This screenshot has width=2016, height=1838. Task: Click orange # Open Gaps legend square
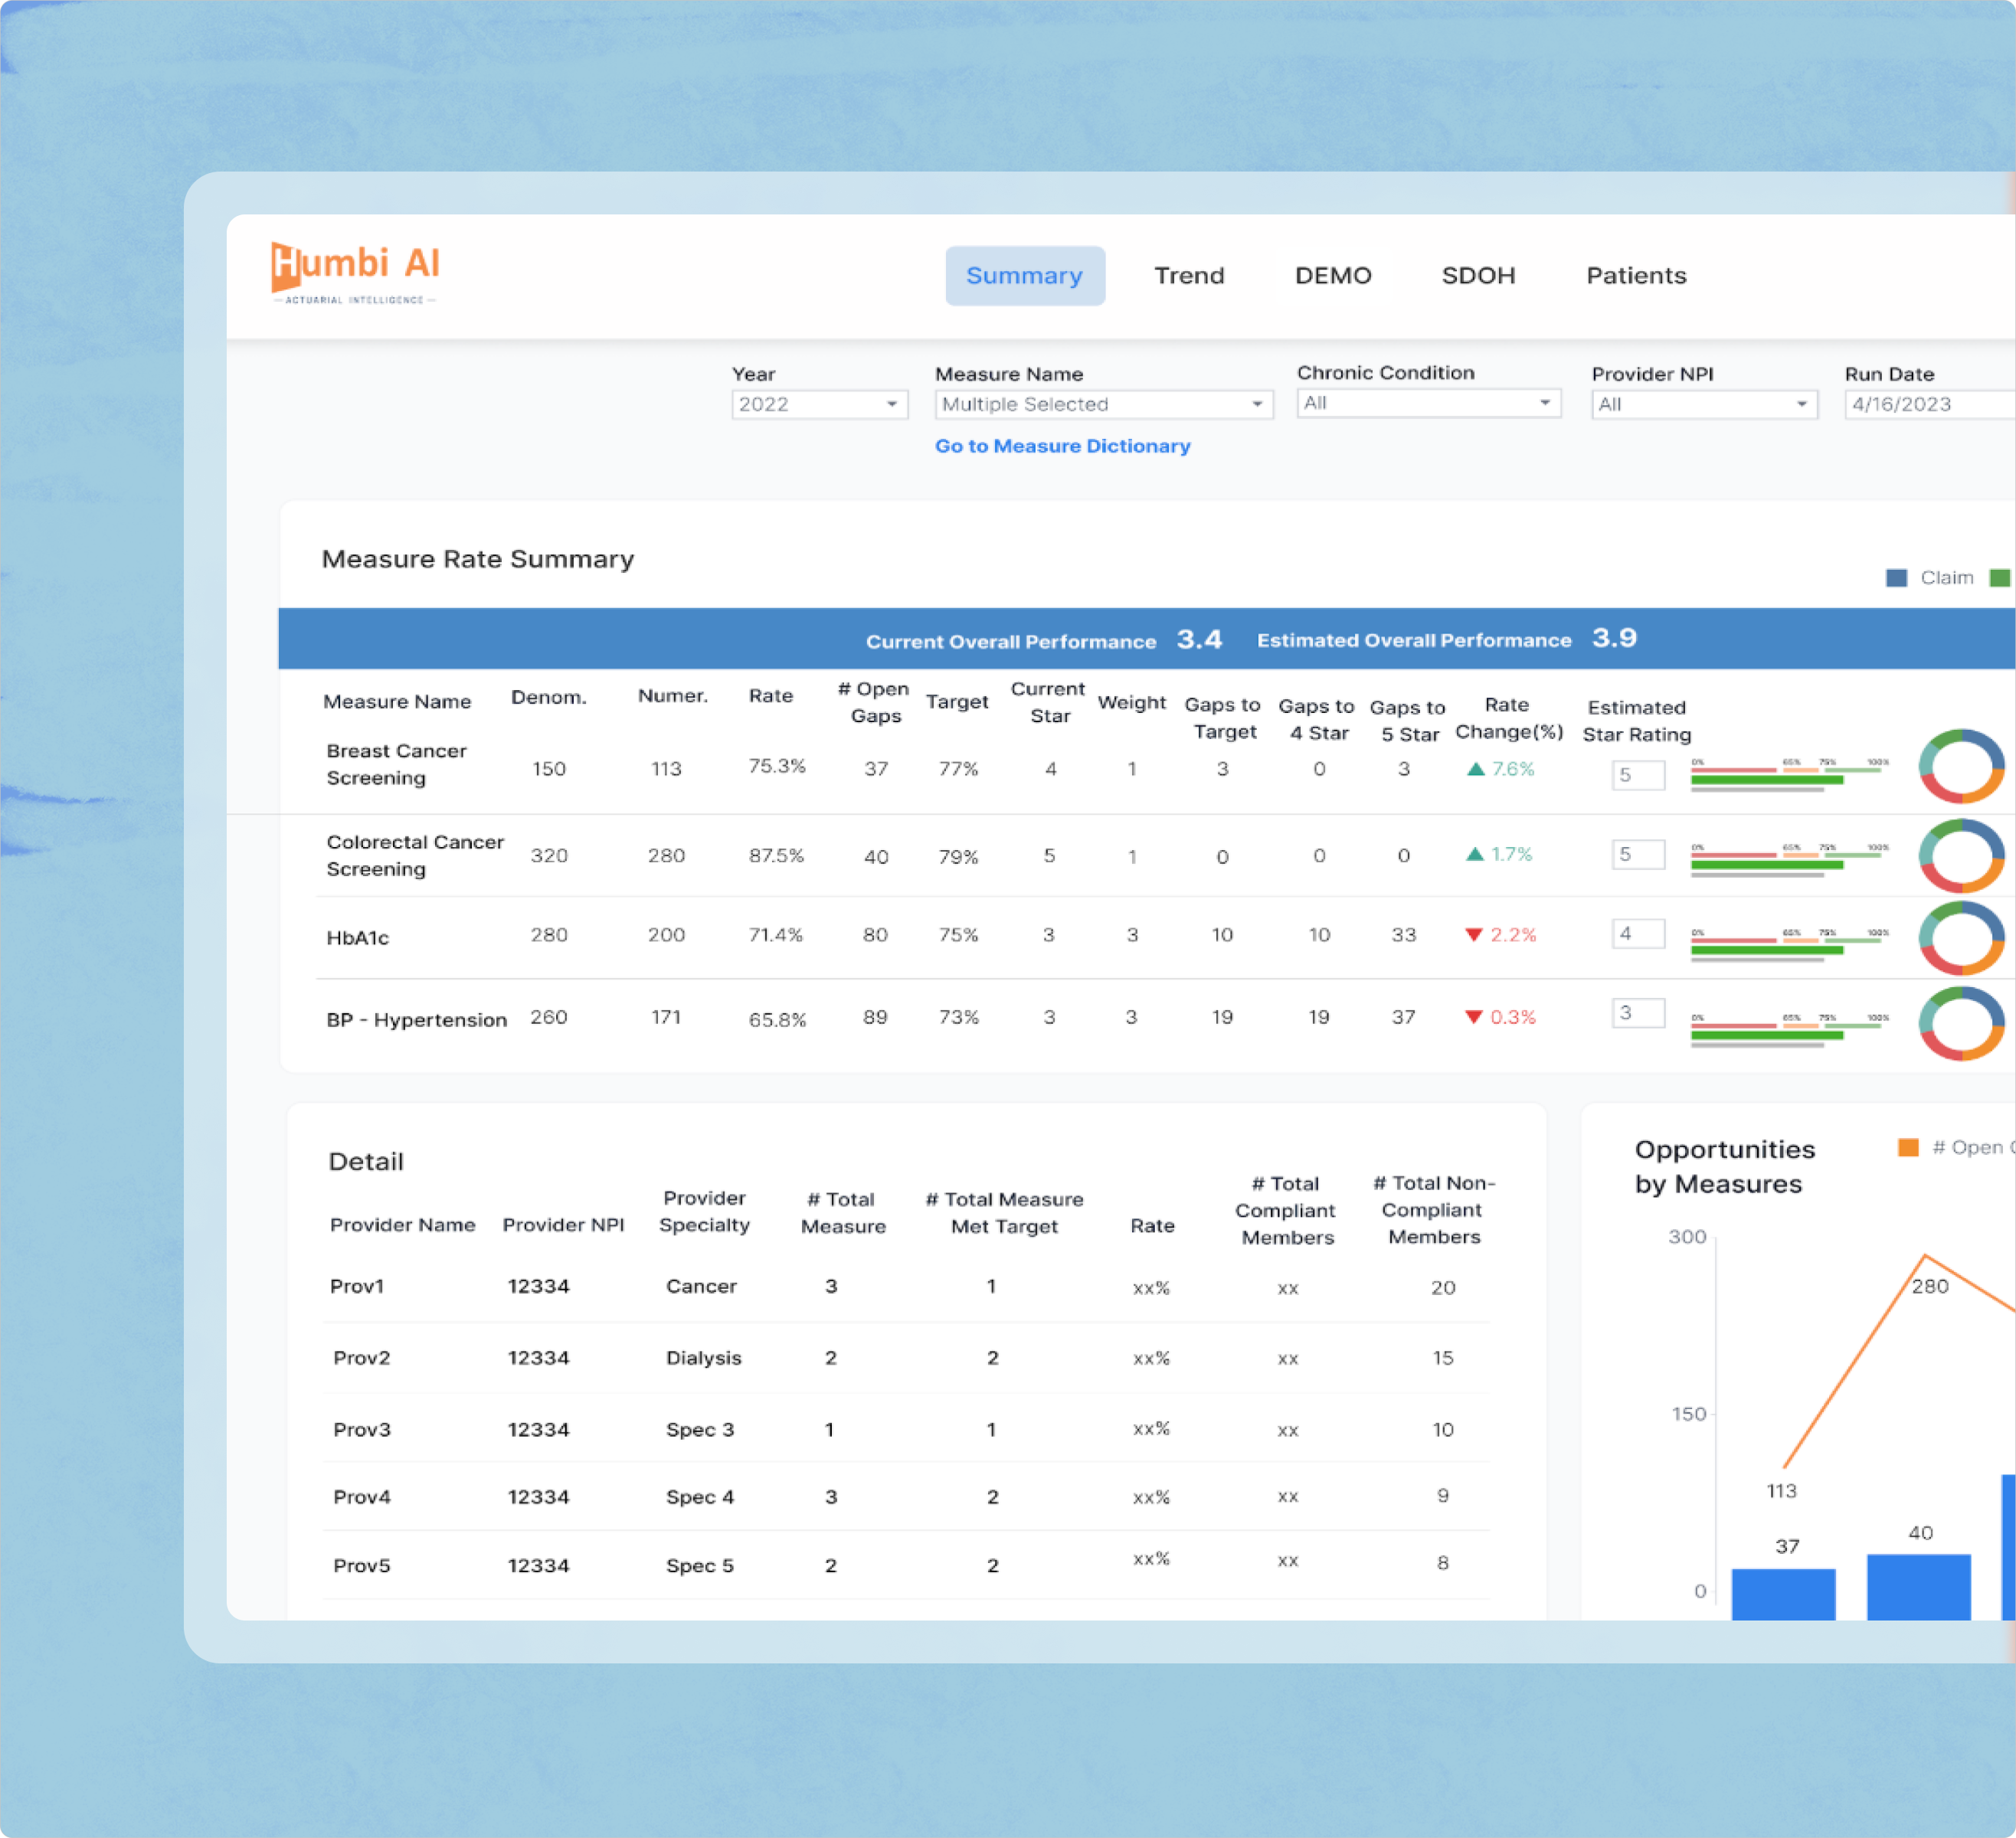tap(1908, 1147)
